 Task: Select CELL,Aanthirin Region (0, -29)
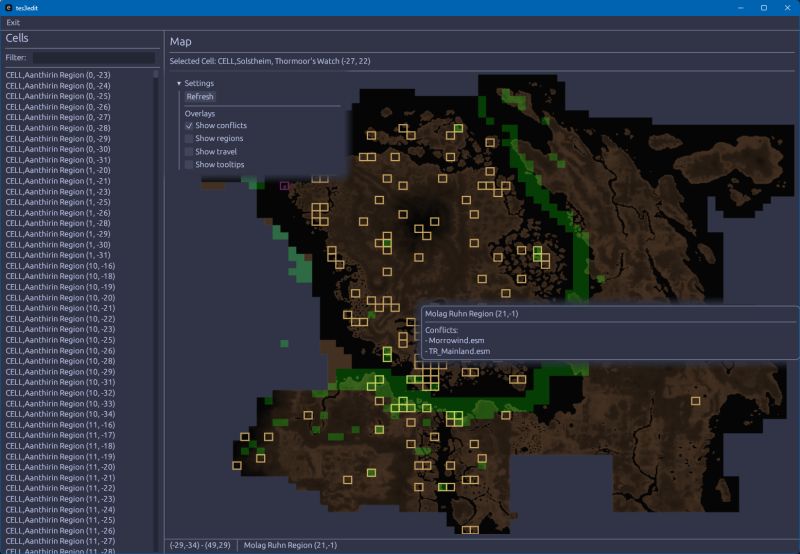point(58,139)
